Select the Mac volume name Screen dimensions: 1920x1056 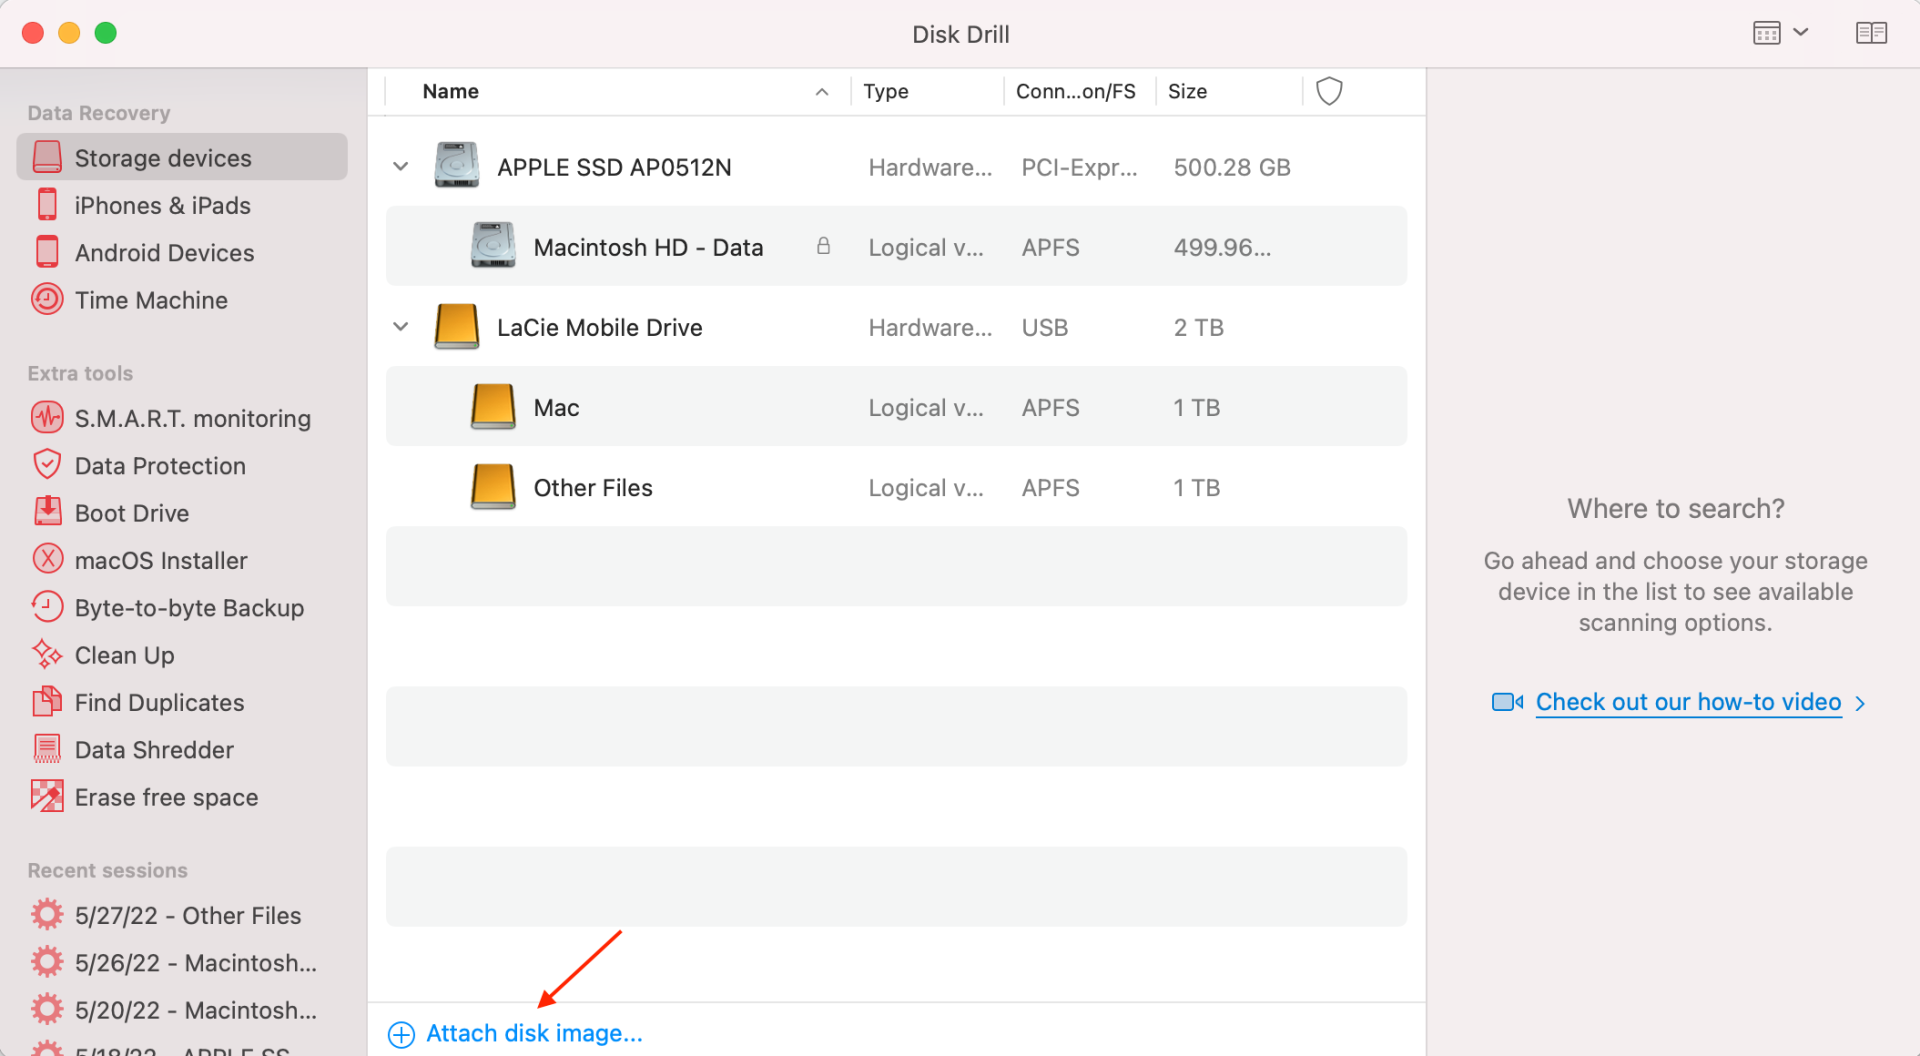556,407
